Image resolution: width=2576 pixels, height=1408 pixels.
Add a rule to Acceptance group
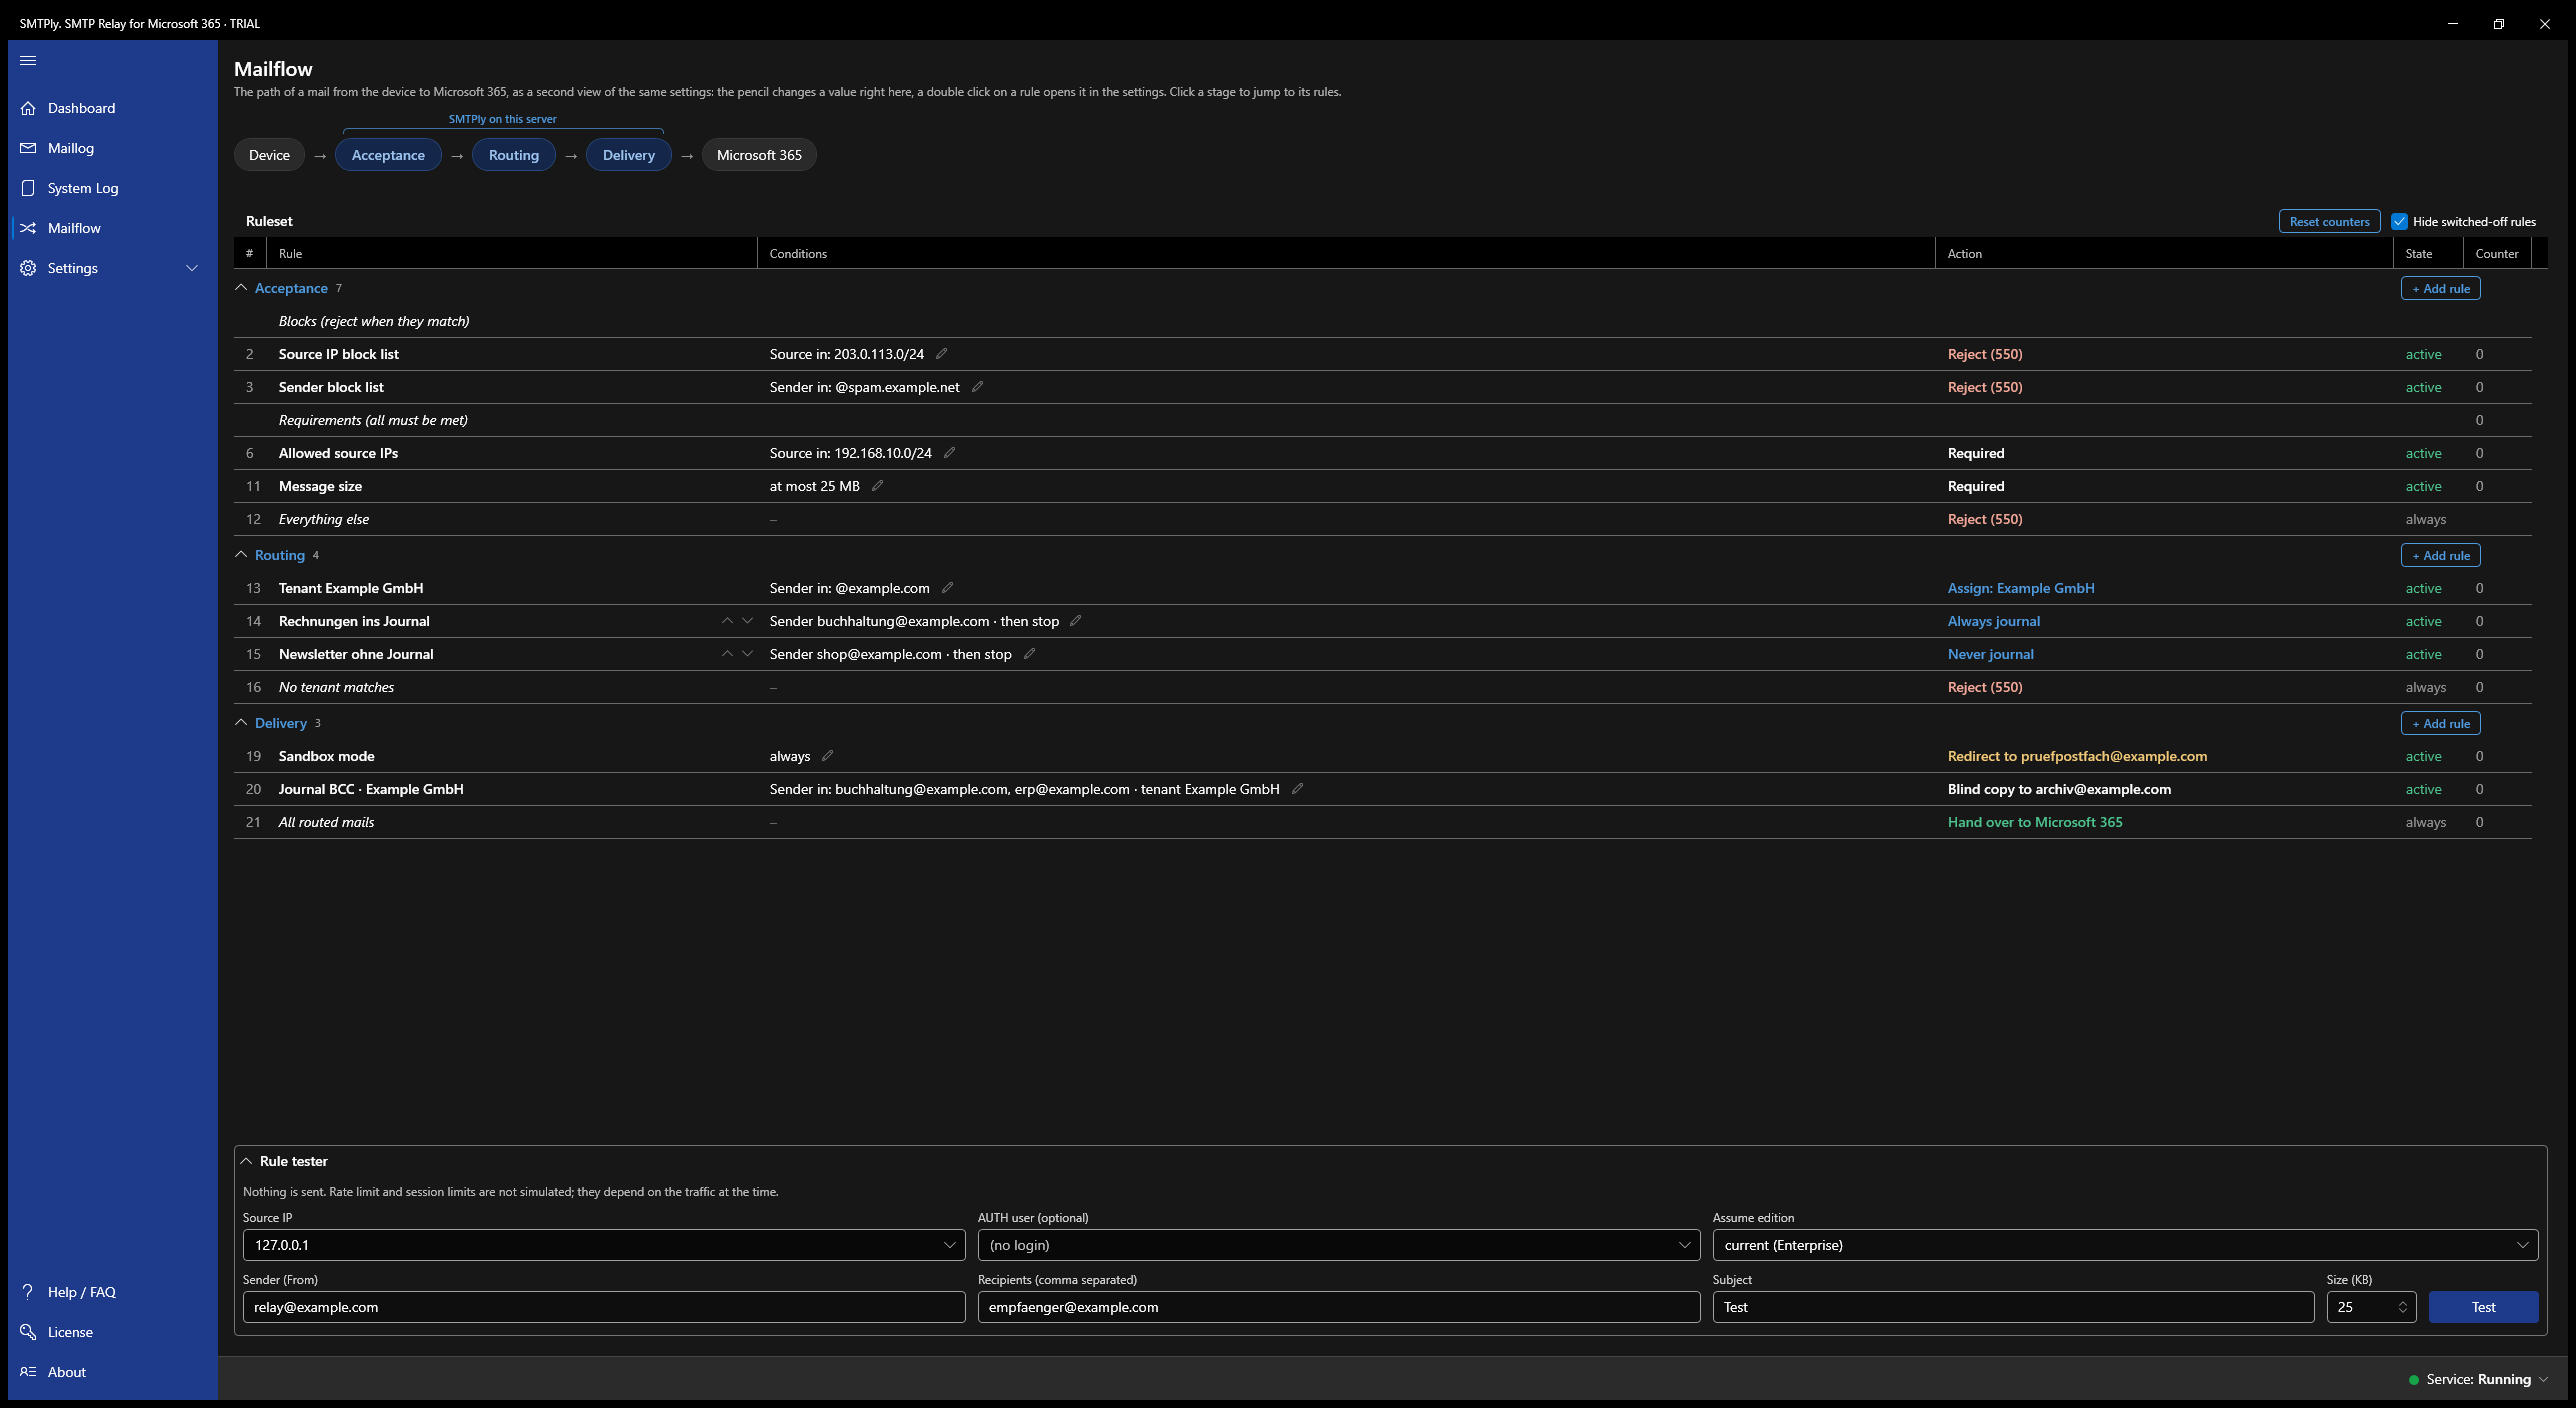coord(2441,289)
